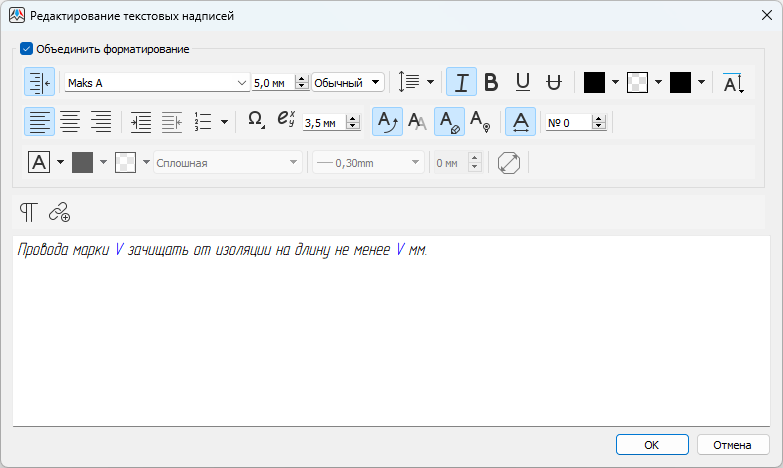
Task: Toggle strikethrough text formatting
Action: pyautogui.click(x=553, y=82)
